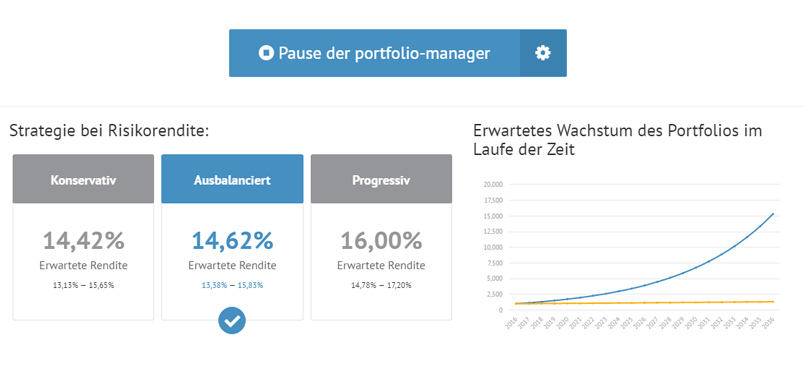Click Erwartetes Wachstum des Portfolios heading

(x=618, y=140)
